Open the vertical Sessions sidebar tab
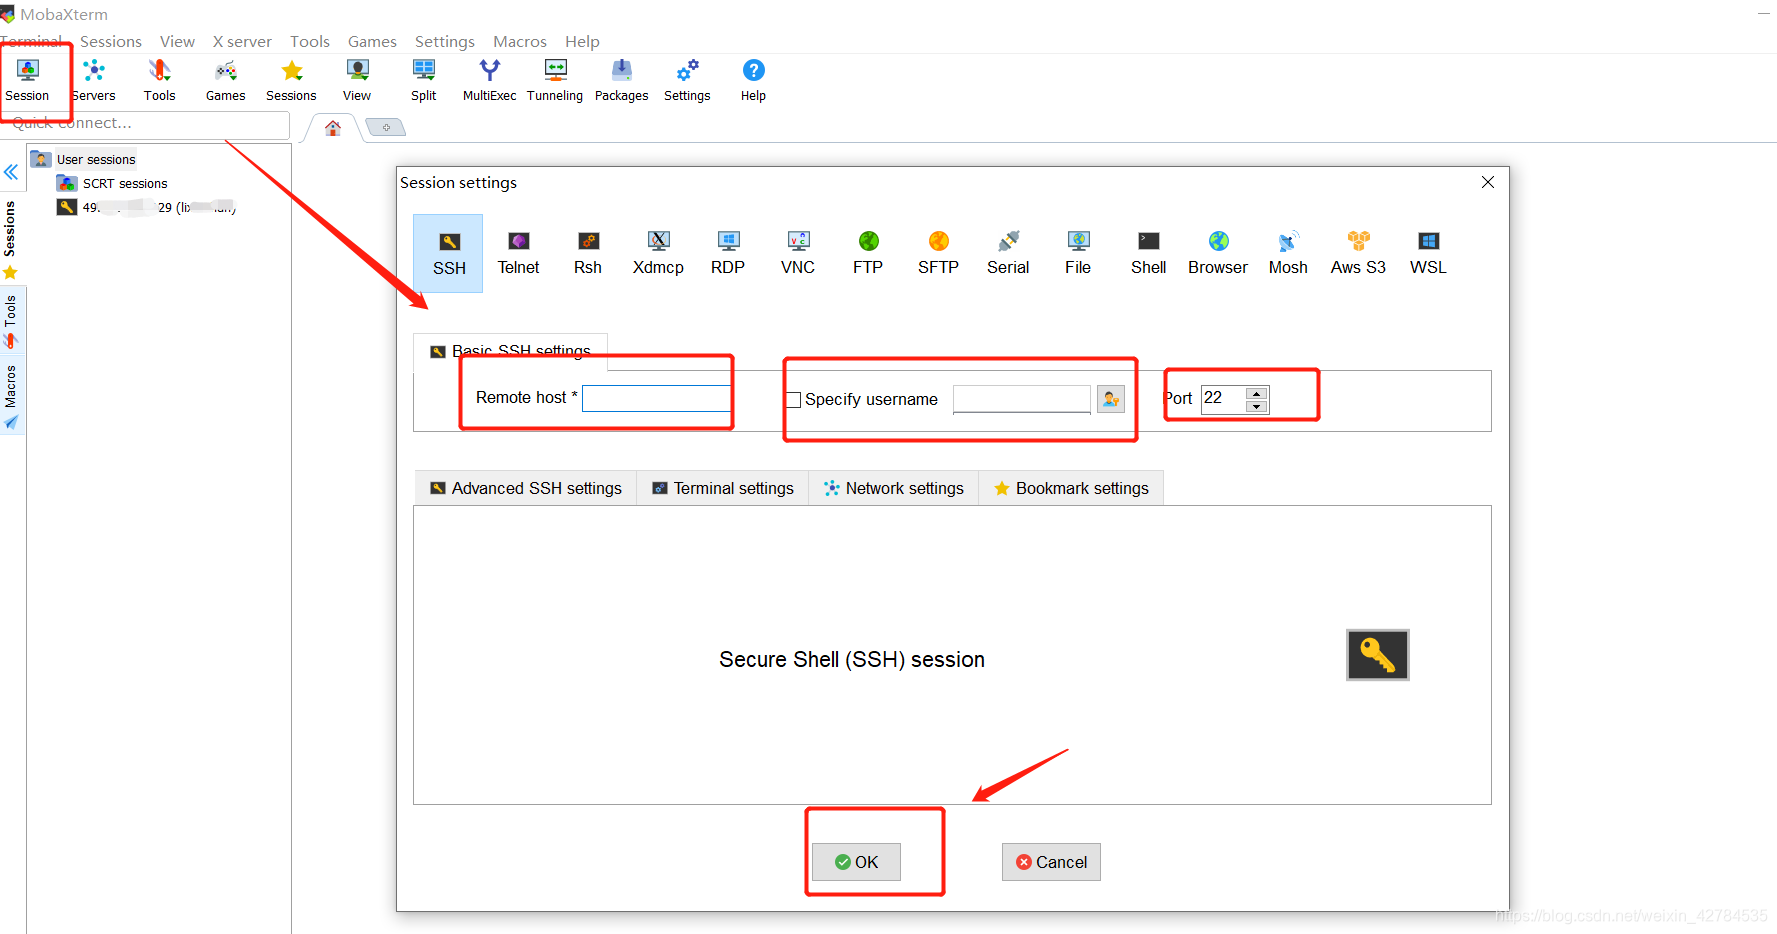The width and height of the screenshot is (1777, 934). pos(10,240)
